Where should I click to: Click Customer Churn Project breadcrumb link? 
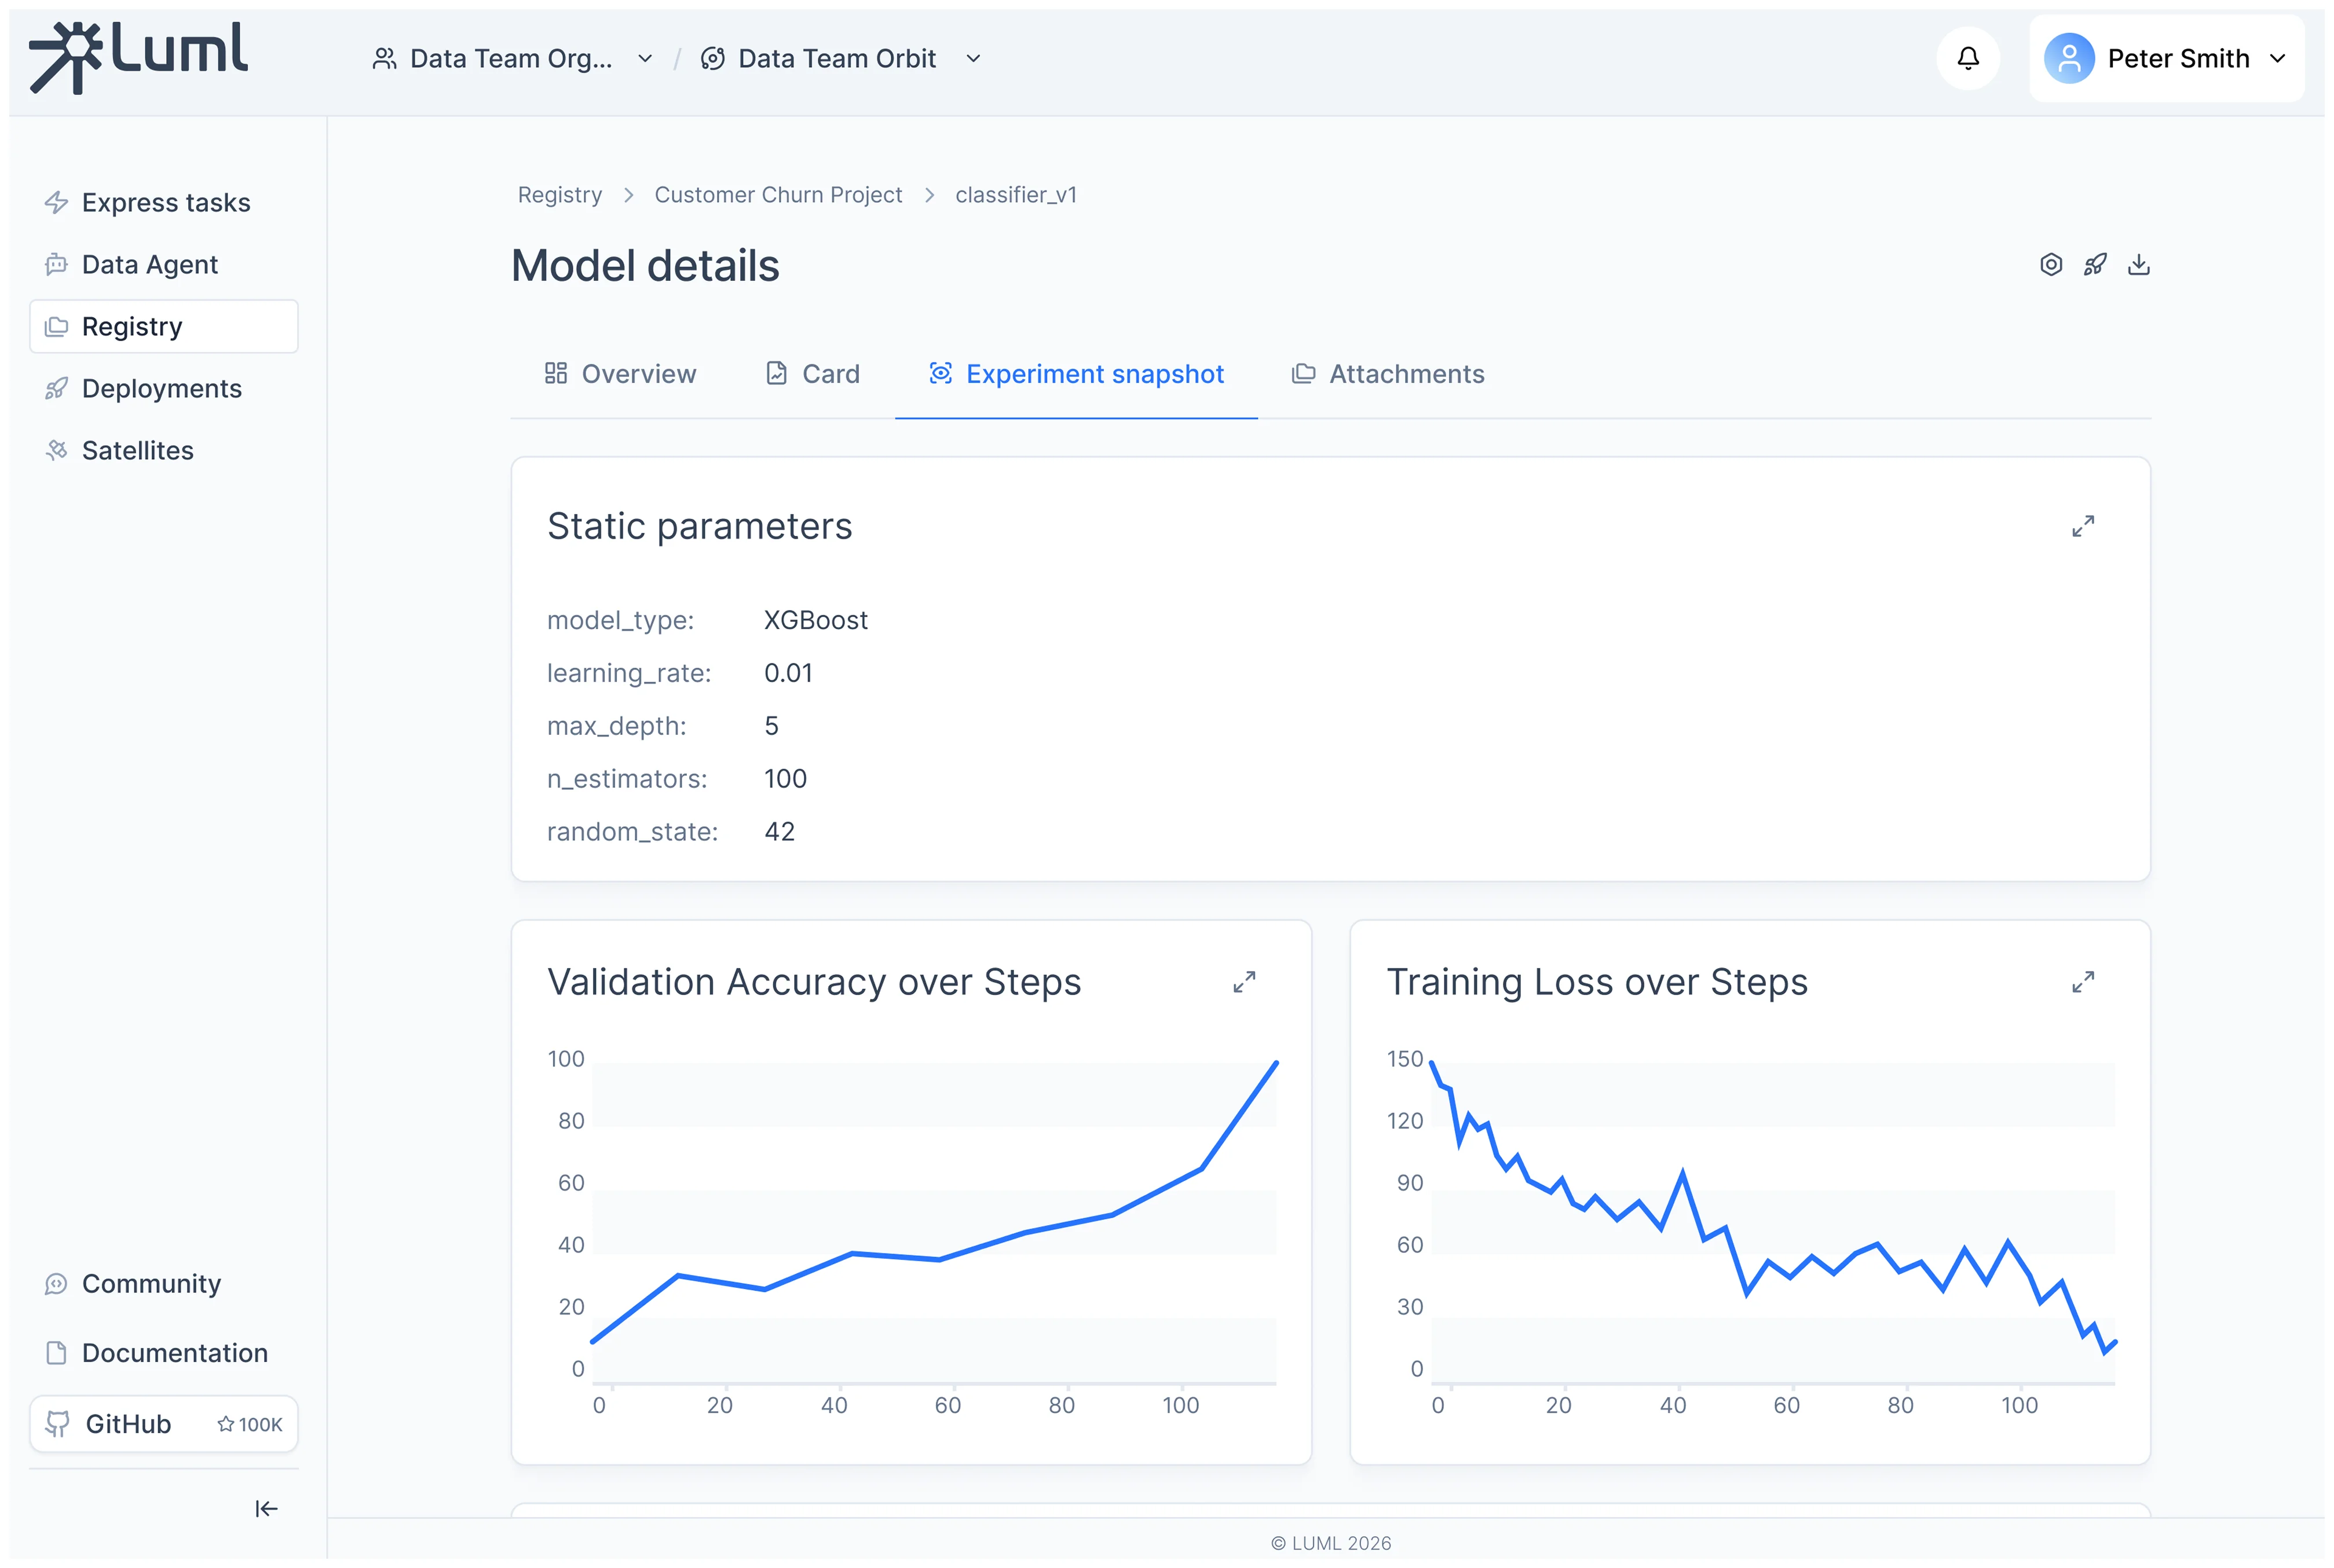tap(777, 195)
